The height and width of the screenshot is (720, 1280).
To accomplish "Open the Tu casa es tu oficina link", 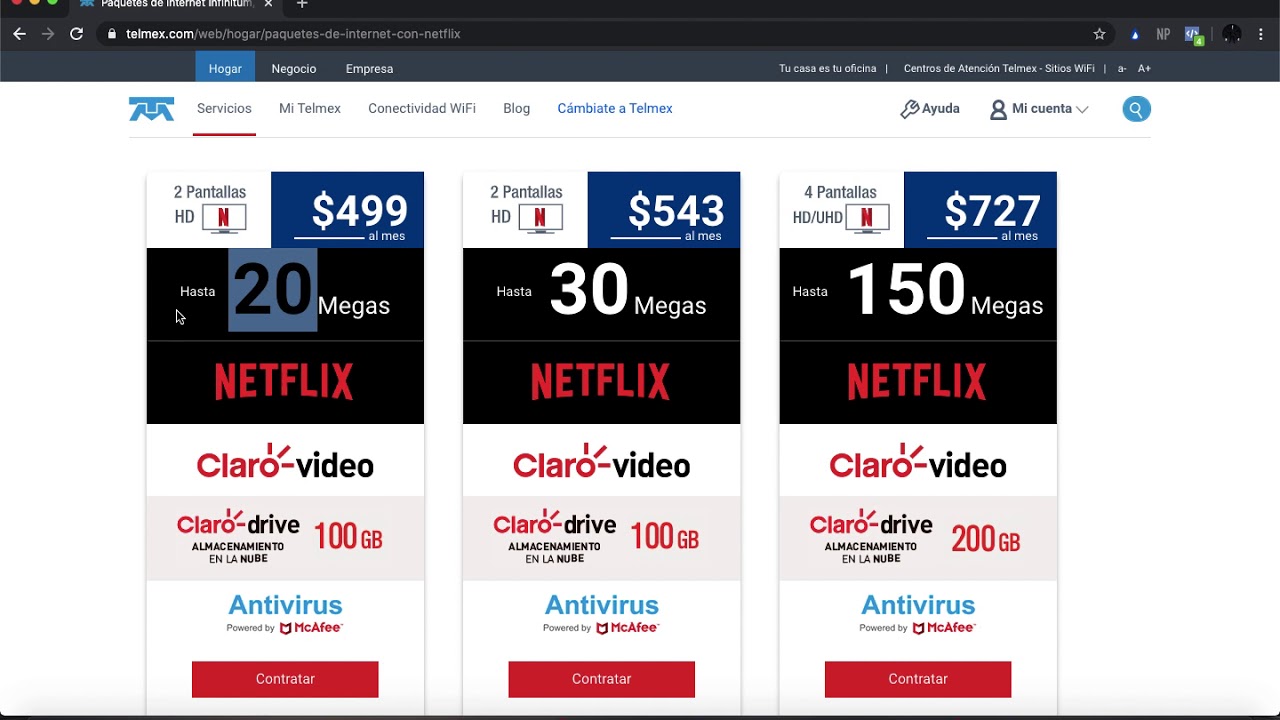I will tap(827, 69).
